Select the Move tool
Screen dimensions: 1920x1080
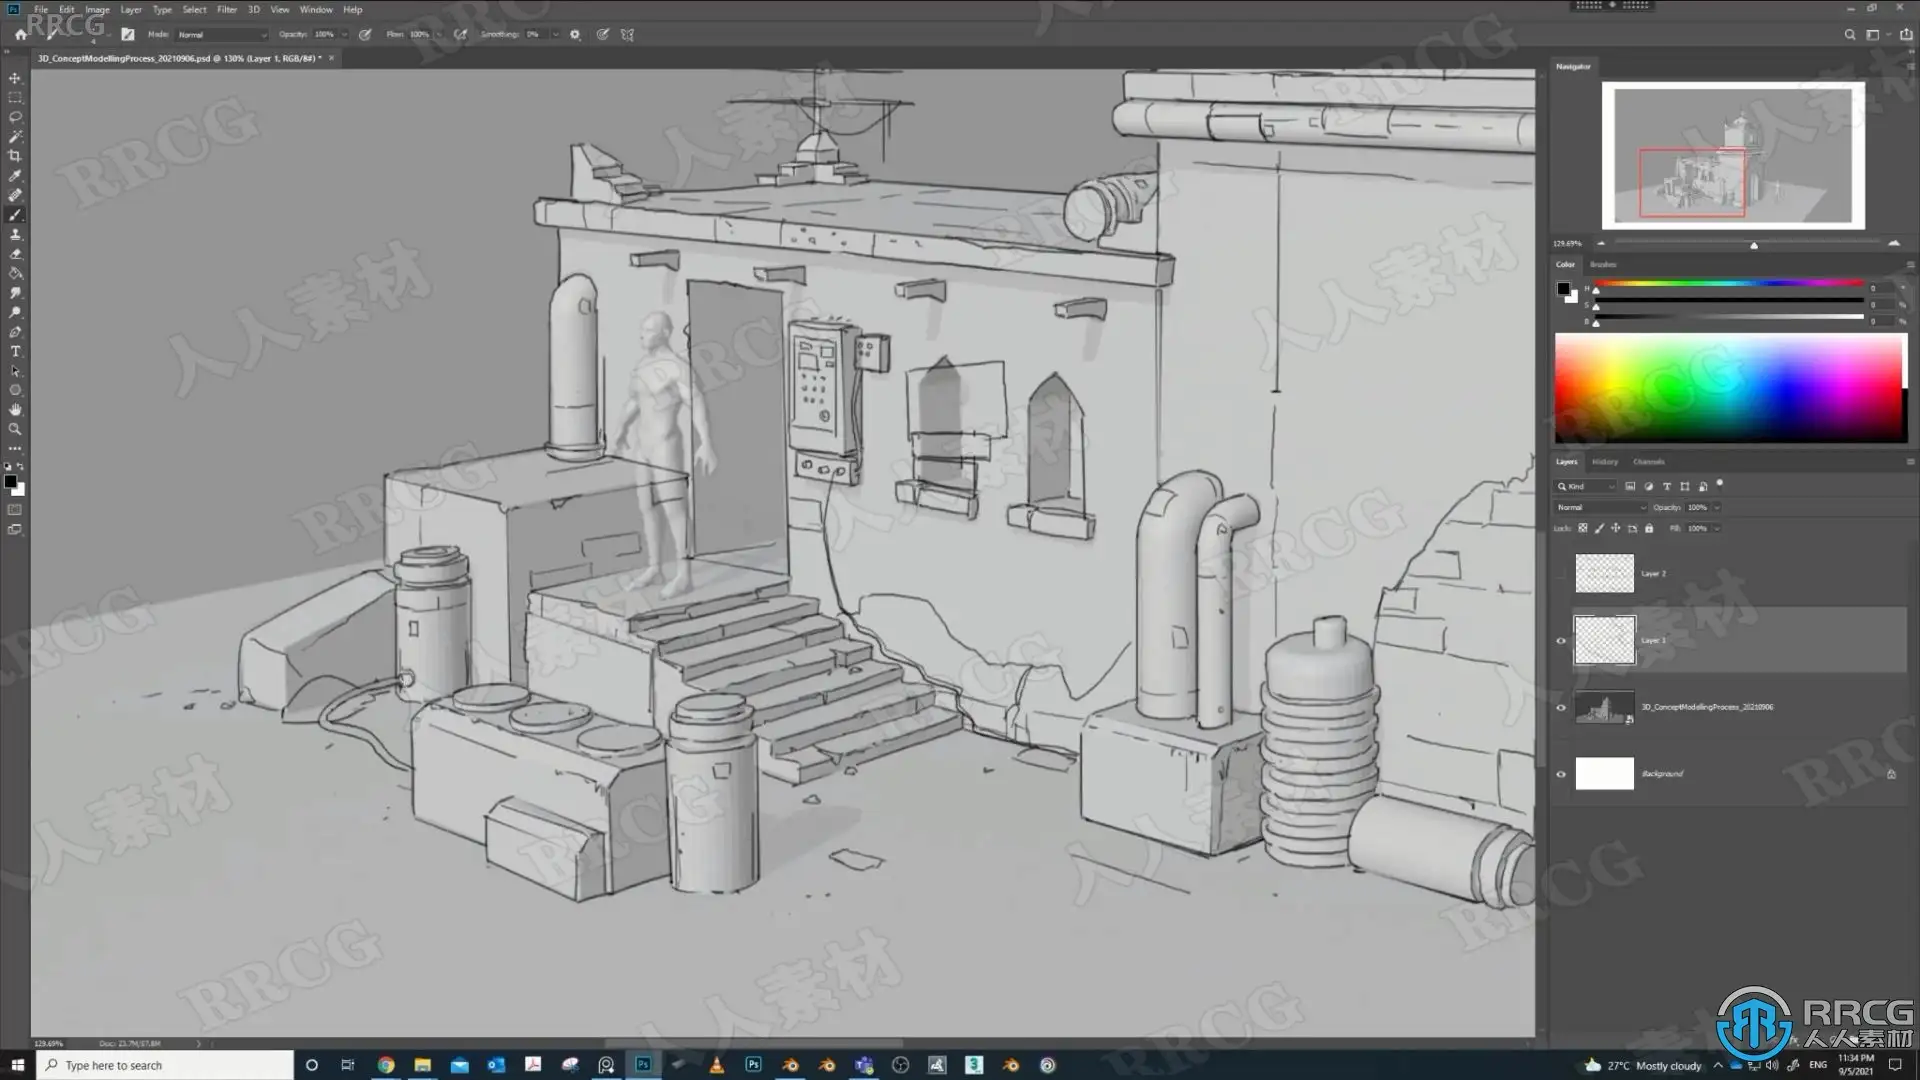[x=15, y=78]
